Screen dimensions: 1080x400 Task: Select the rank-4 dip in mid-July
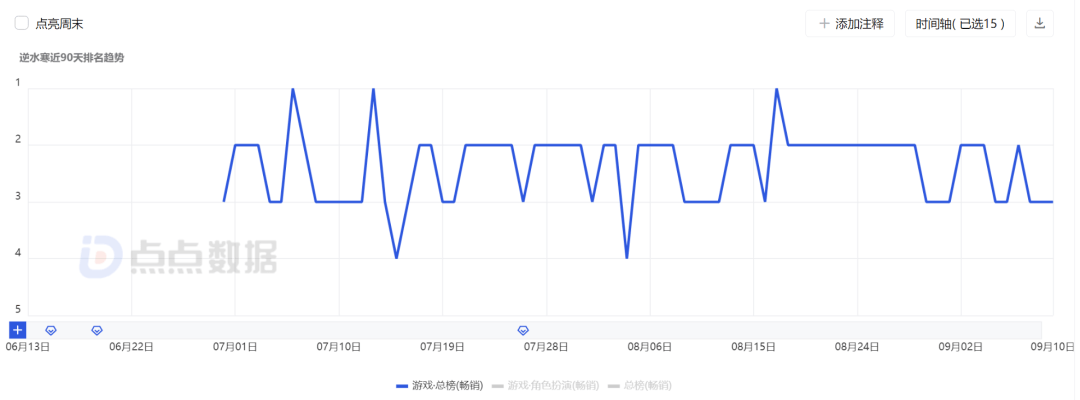(x=397, y=258)
